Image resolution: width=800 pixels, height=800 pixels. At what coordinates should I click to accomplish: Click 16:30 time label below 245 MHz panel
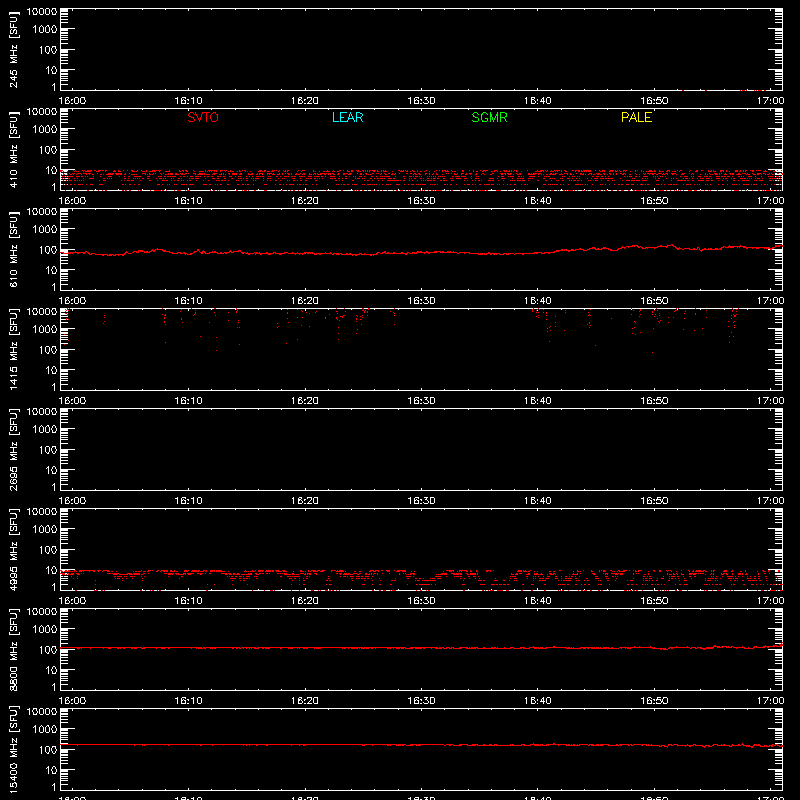click(x=421, y=101)
